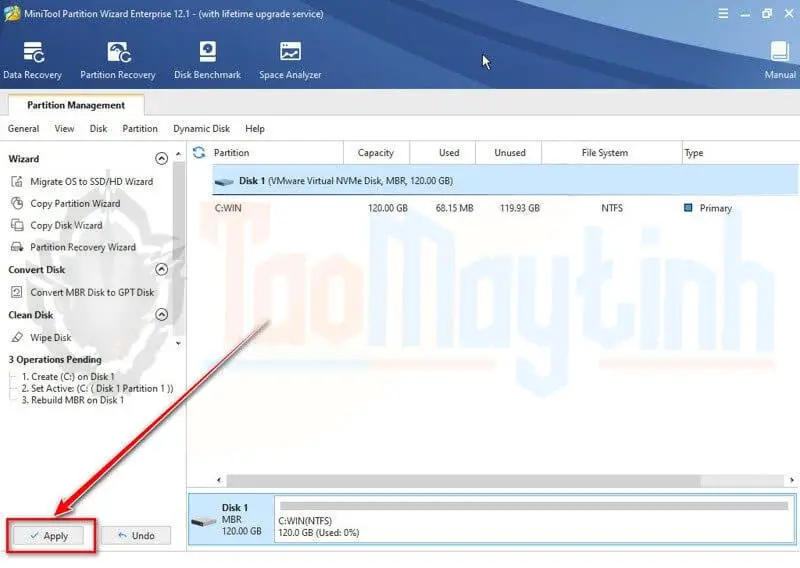
Task: Collapse the Wizard section
Action: click(x=161, y=159)
